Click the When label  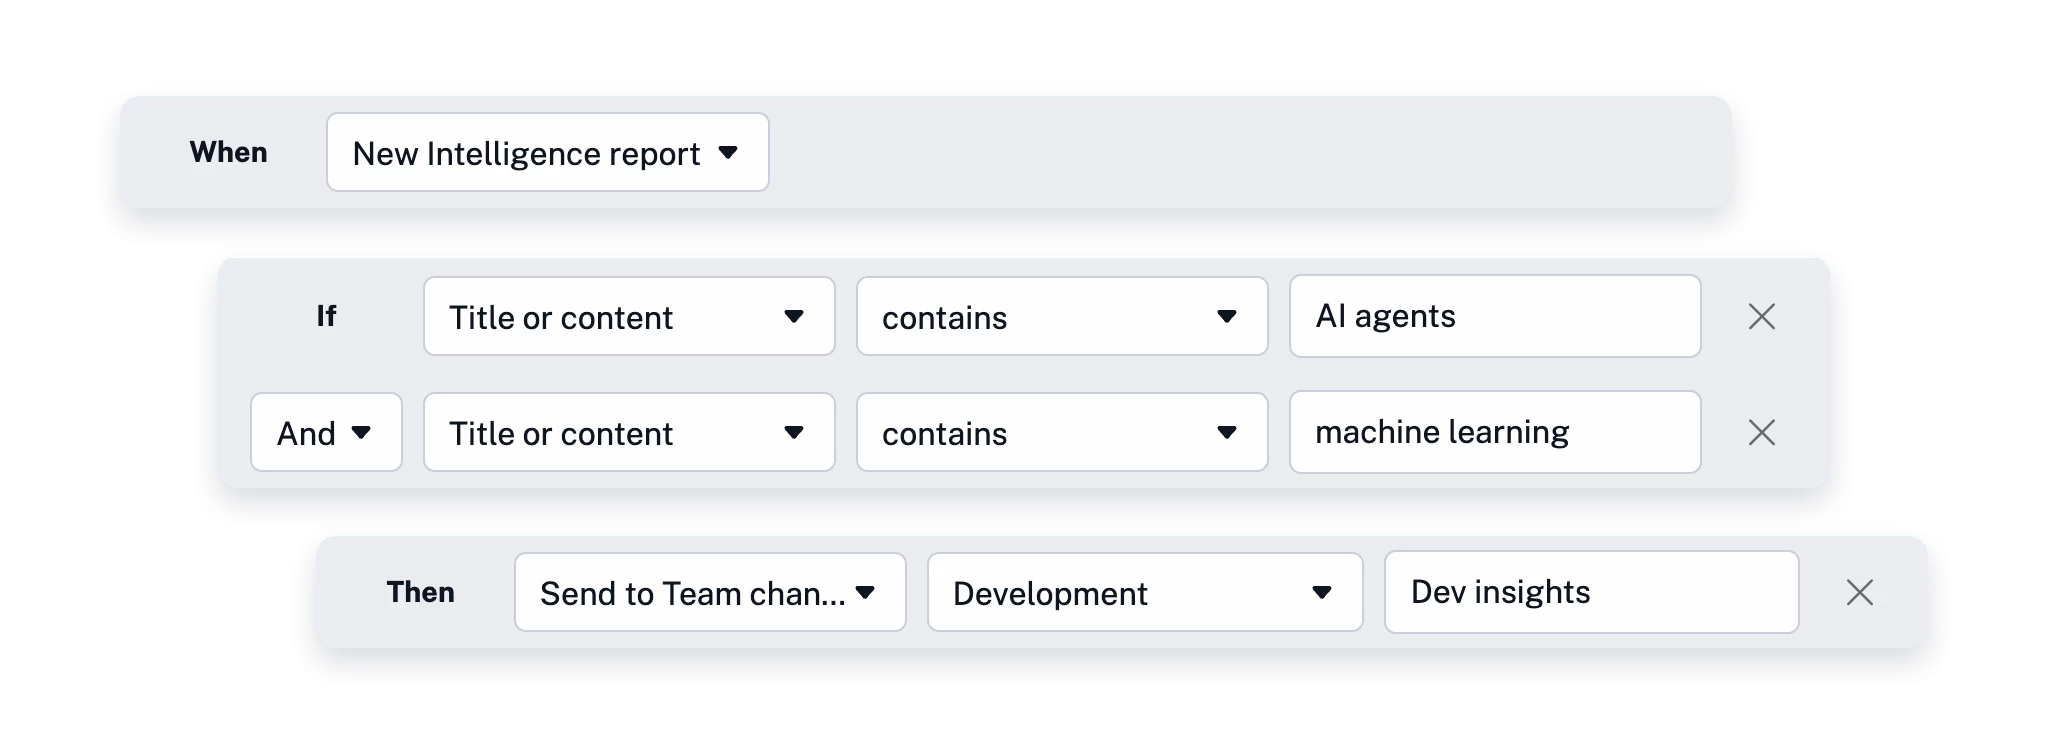229,152
